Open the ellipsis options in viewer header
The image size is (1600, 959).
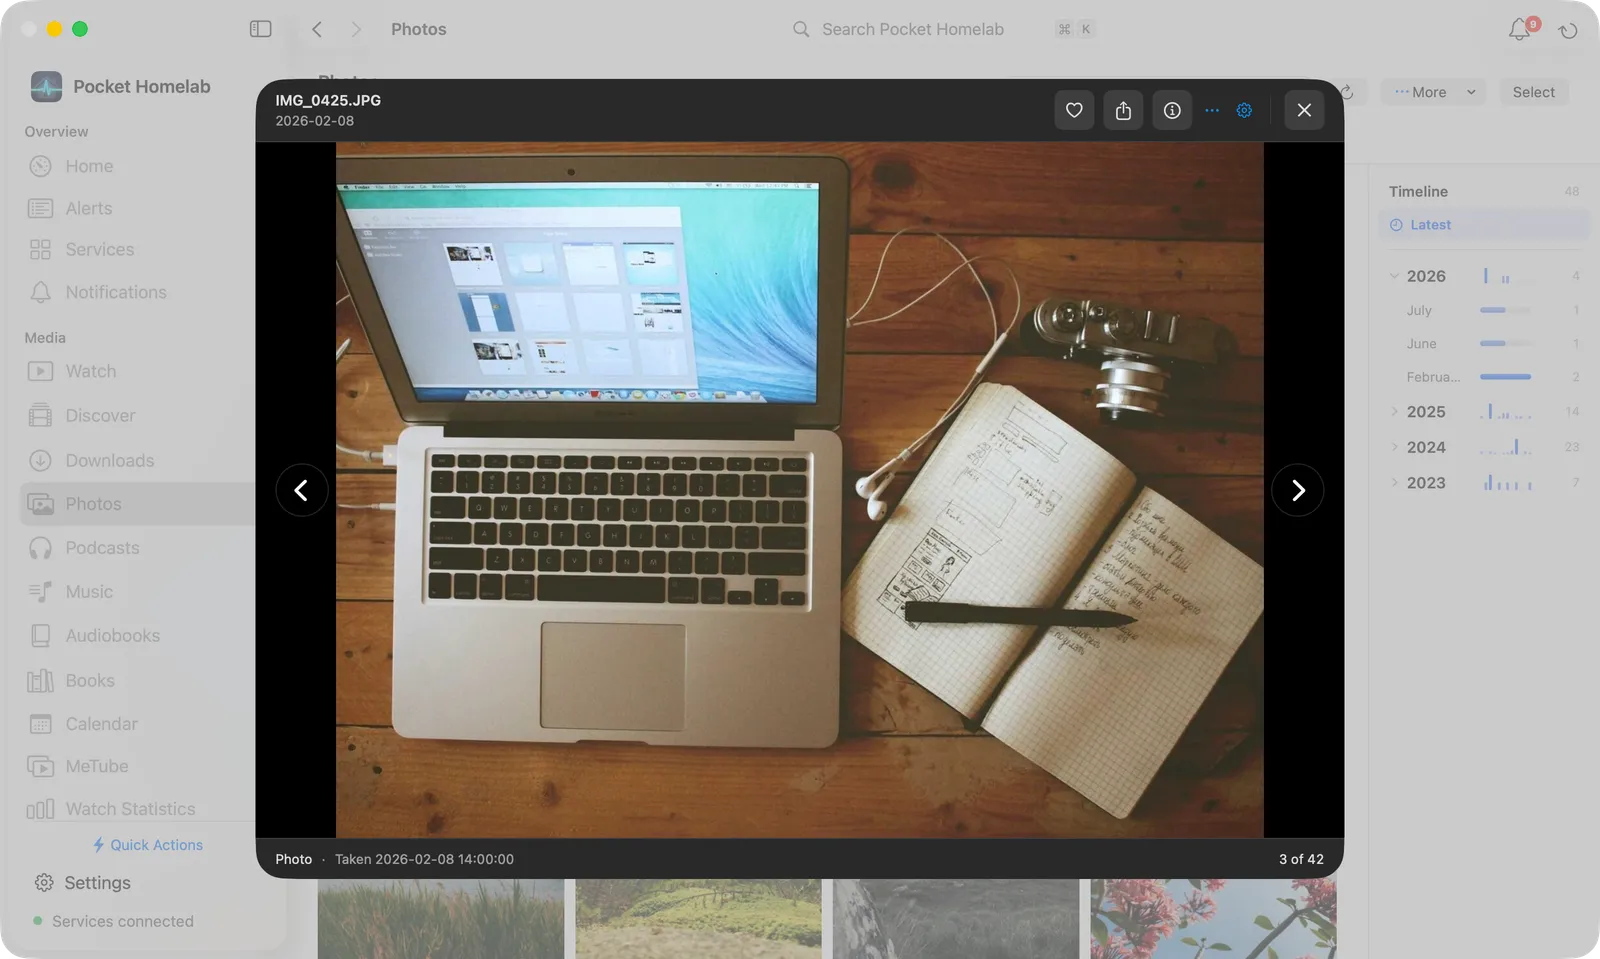click(x=1212, y=110)
